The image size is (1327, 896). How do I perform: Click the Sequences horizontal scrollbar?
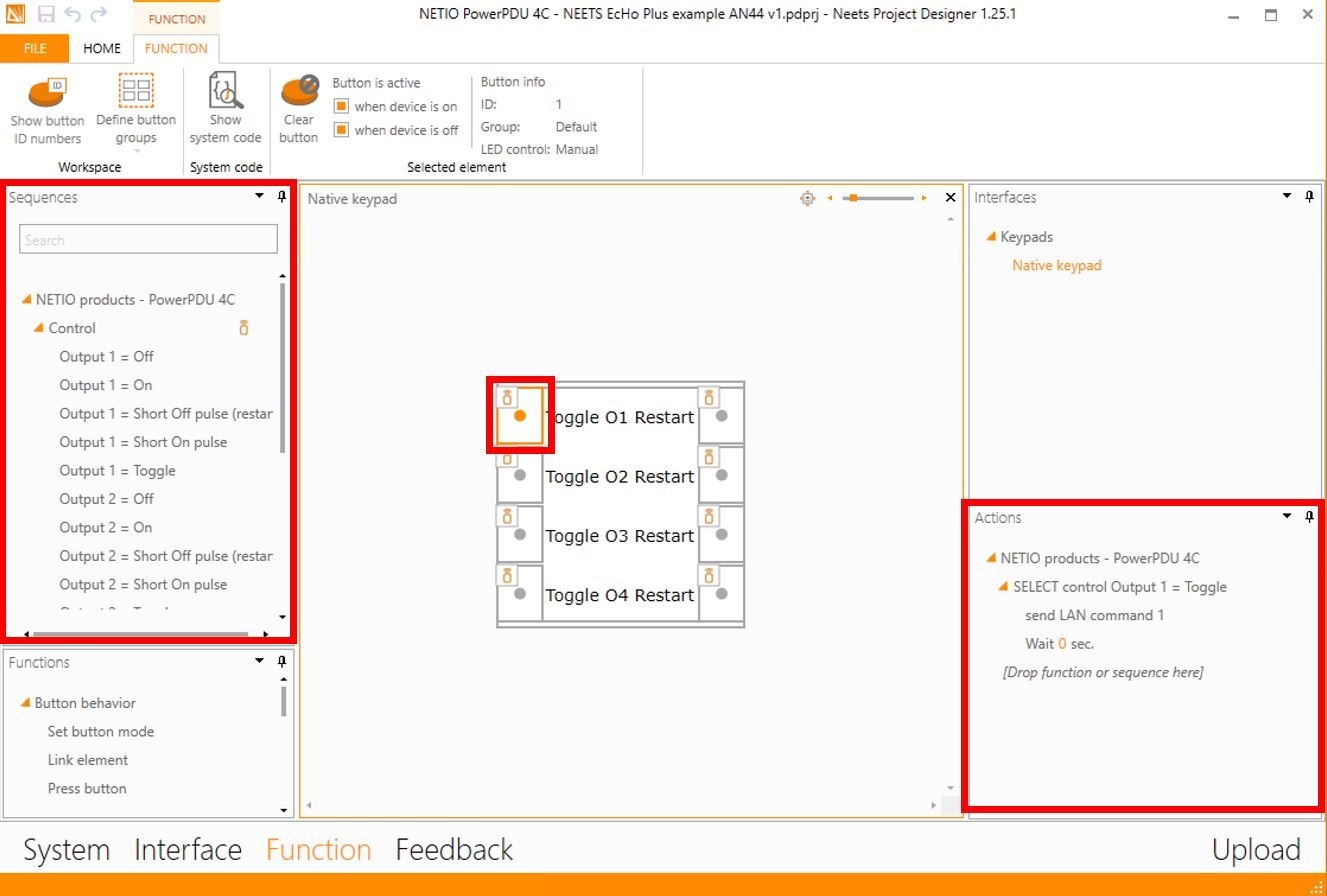click(139, 634)
